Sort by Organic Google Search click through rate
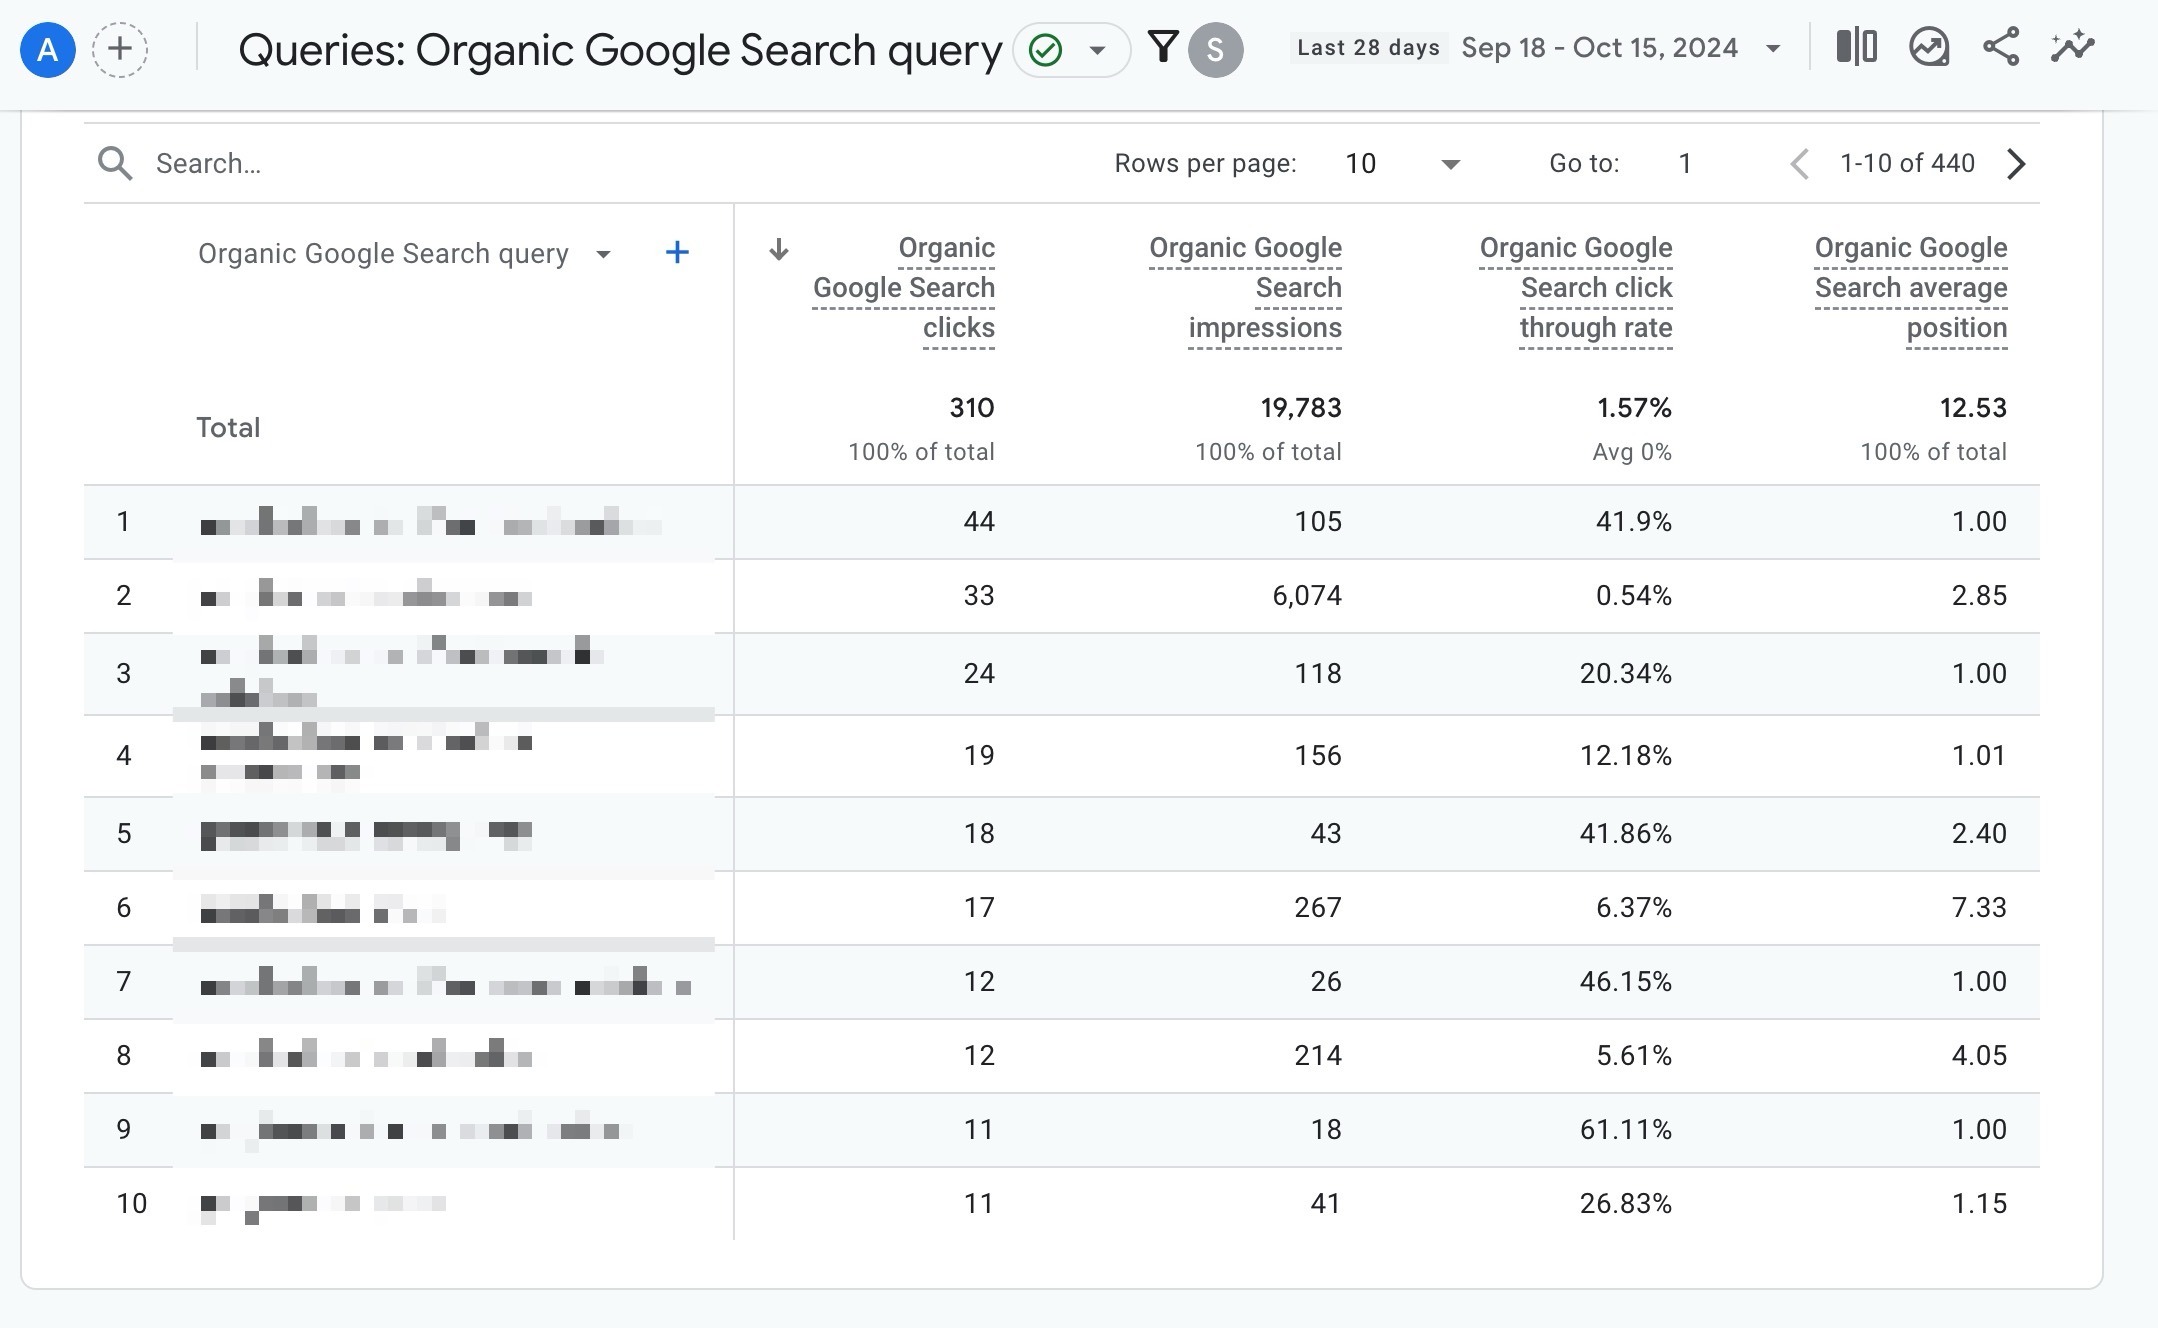Image resolution: width=2158 pixels, height=1328 pixels. [x=1576, y=288]
